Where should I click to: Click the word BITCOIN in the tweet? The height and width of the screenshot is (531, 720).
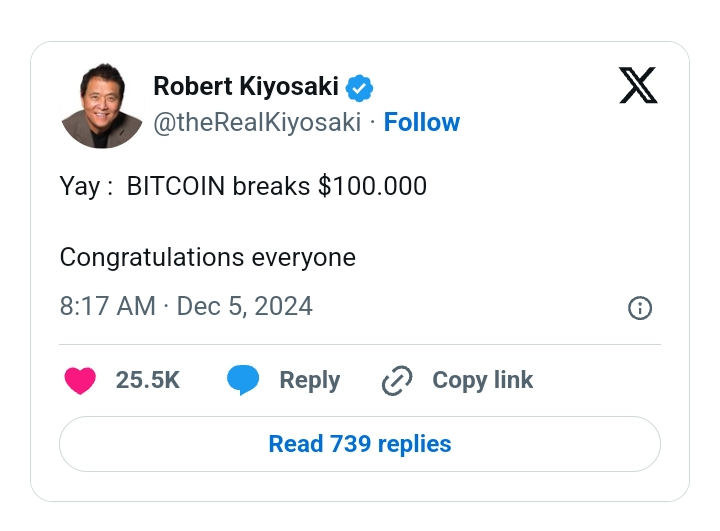coord(176,187)
